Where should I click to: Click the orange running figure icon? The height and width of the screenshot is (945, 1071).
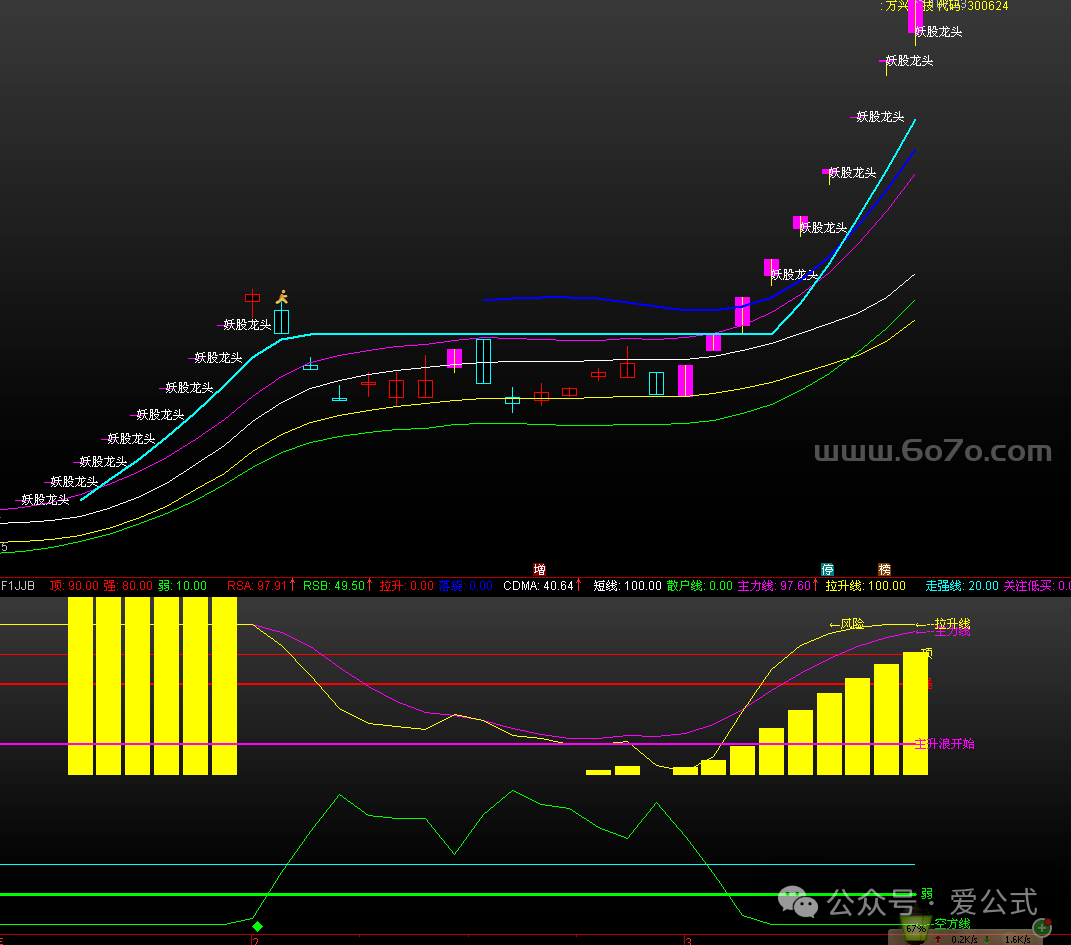pyautogui.click(x=282, y=297)
